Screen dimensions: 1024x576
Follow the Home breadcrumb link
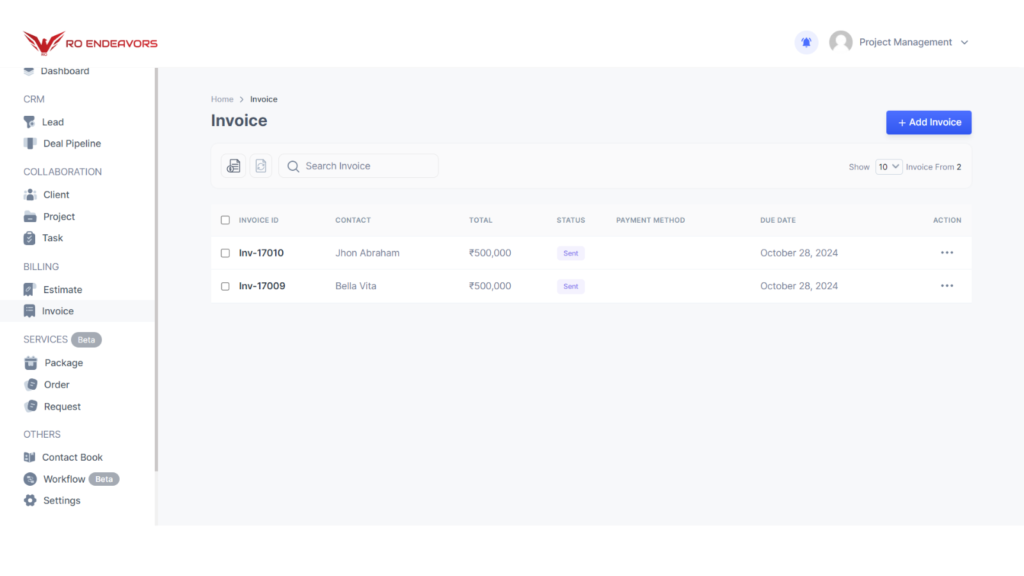[222, 99]
